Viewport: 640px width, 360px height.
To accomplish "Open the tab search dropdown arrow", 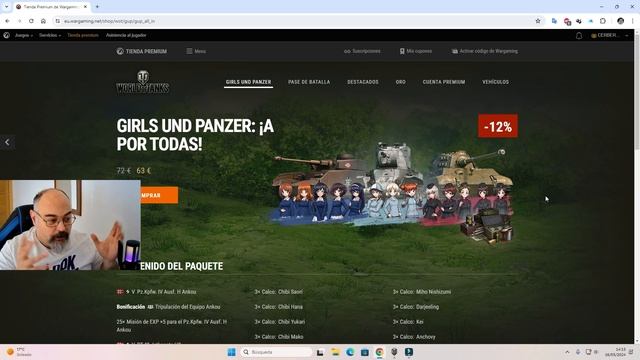I will click(6, 7).
